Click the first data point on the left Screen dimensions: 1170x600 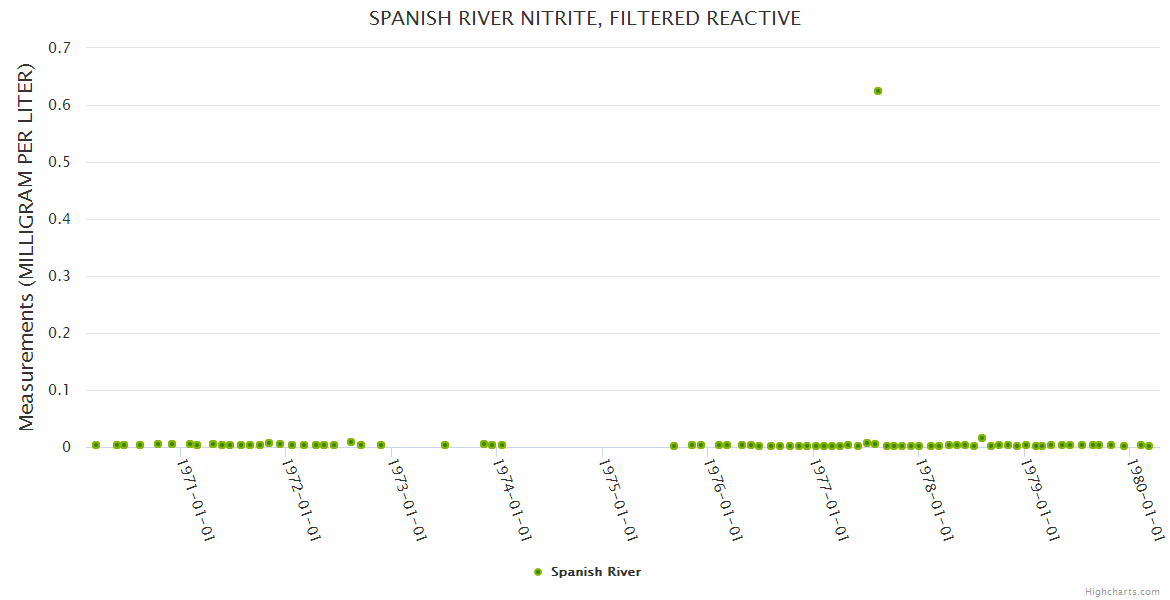click(x=96, y=445)
